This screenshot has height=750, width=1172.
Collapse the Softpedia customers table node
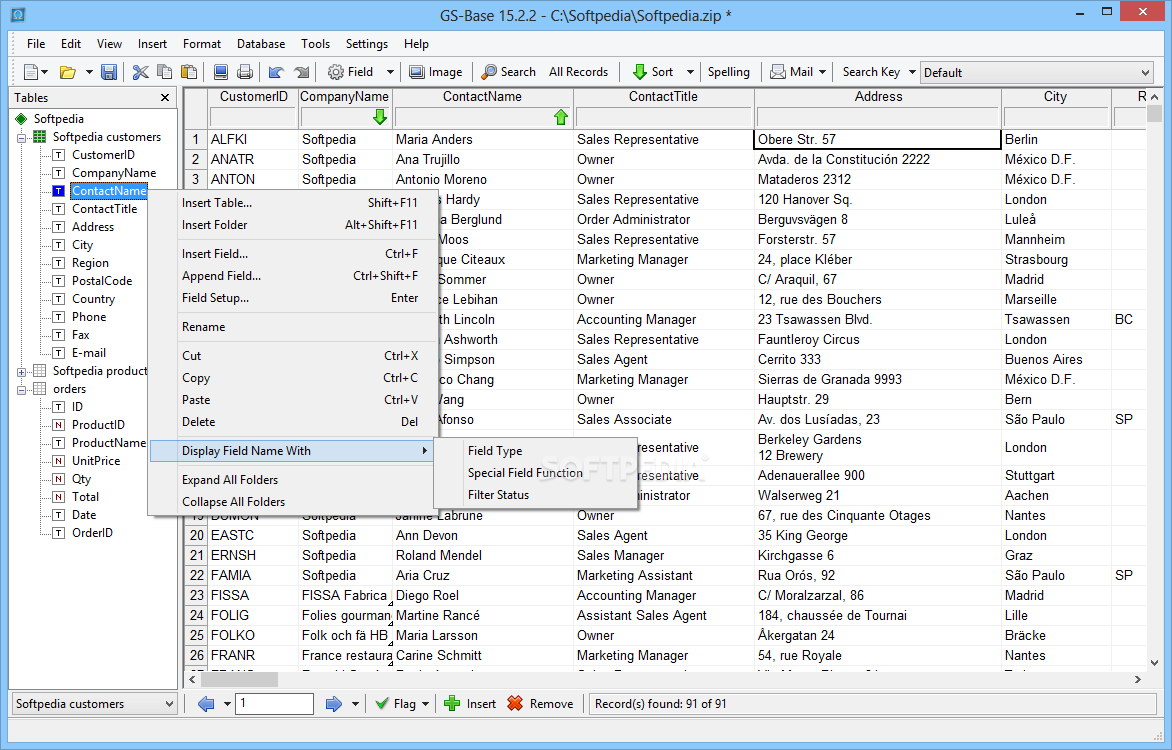point(22,137)
